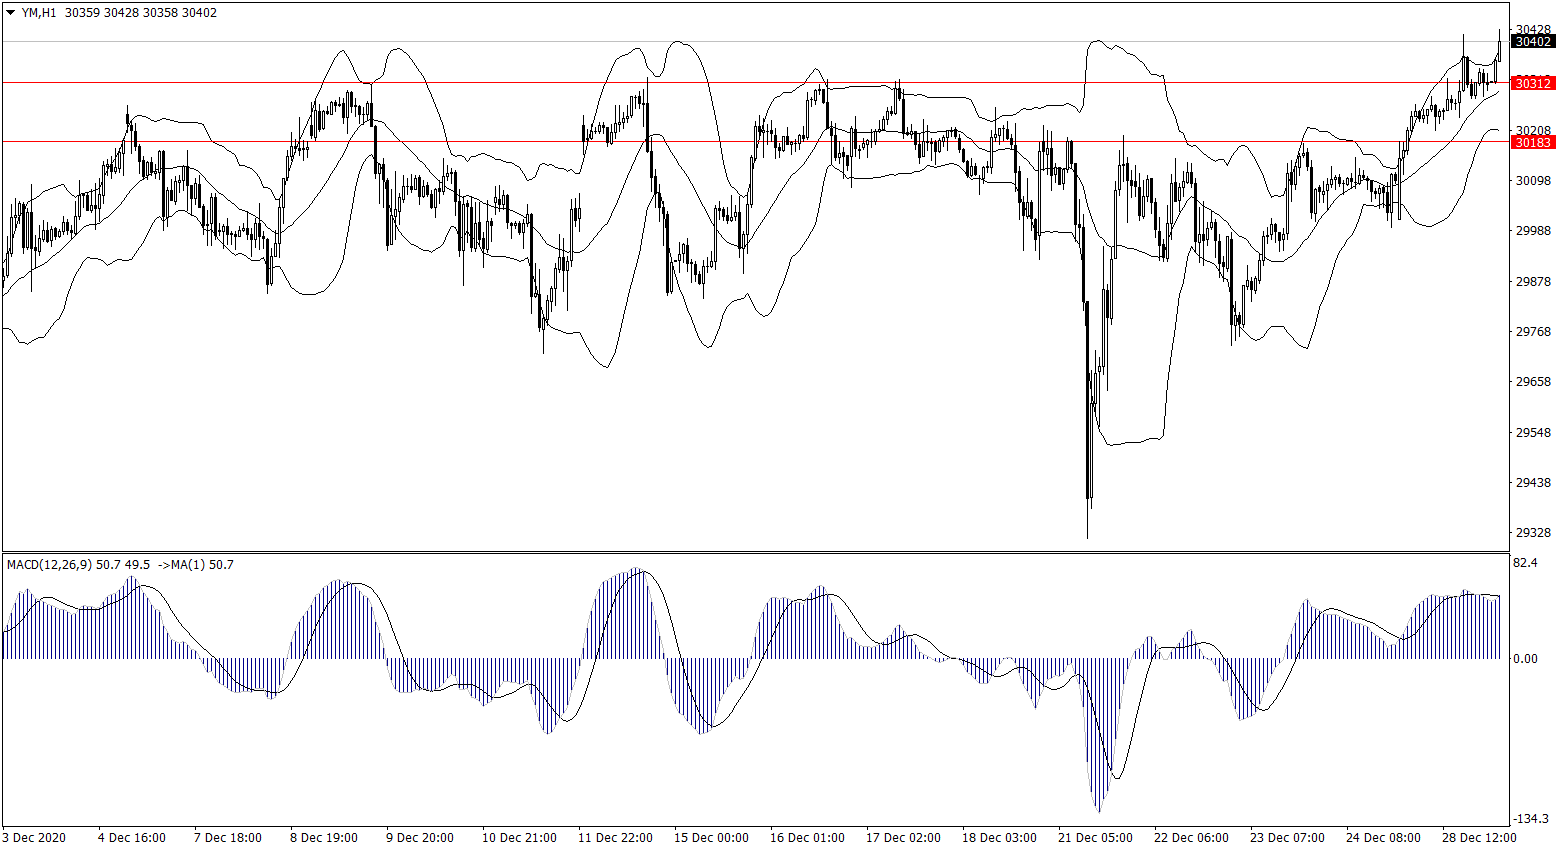Click the 21 Dec 05:00 time label
This screenshot has width=1566, height=850.
[x=1095, y=838]
